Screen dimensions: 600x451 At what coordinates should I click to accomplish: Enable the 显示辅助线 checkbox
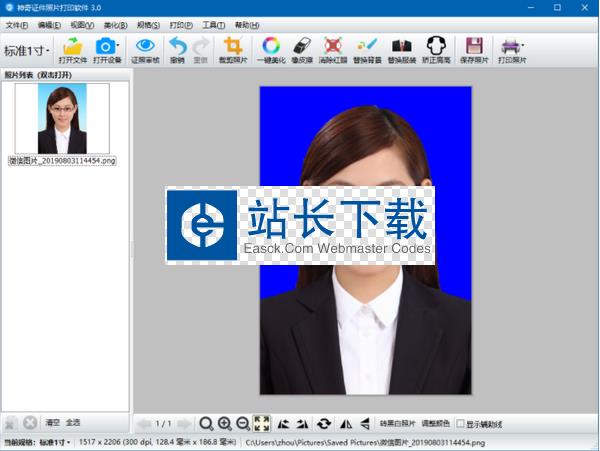pos(460,423)
